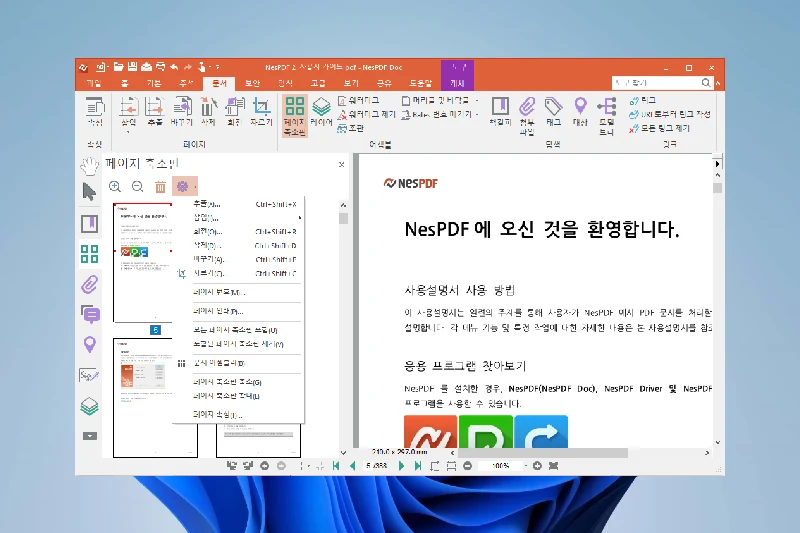This screenshot has height=533, width=800.
Task: Open the File ribbon tab
Action: tap(94, 83)
